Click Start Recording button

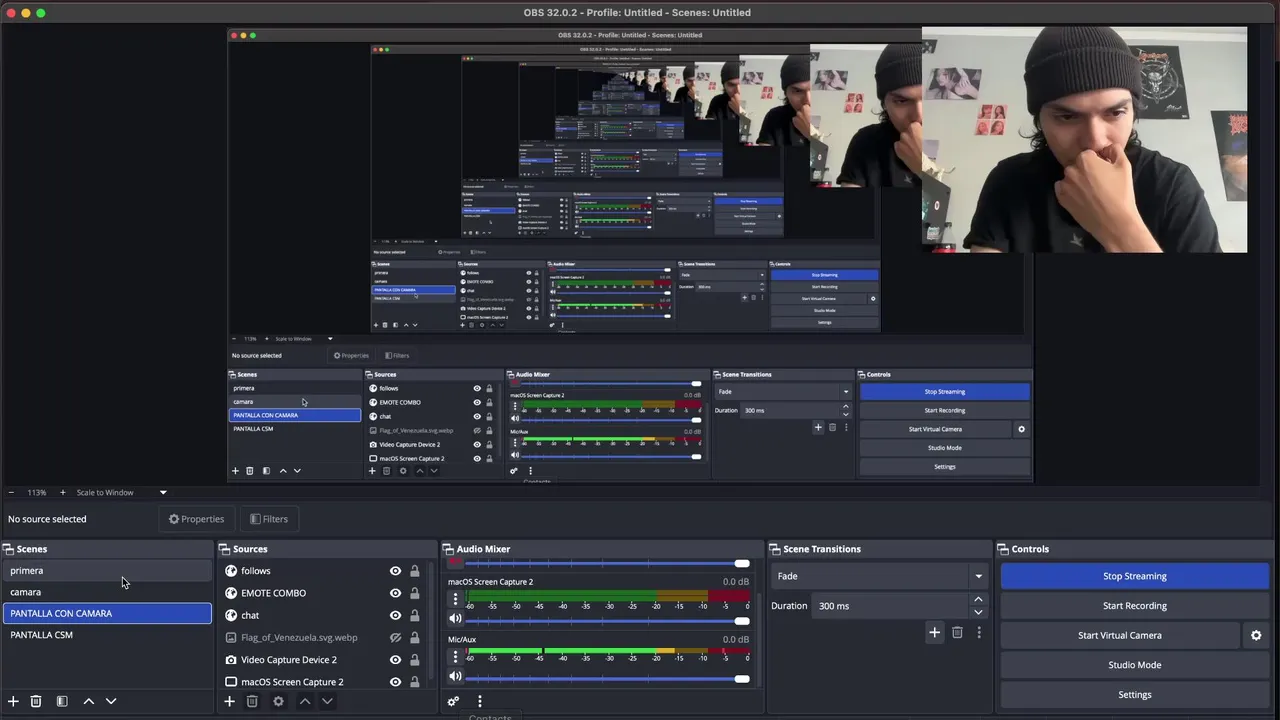pyautogui.click(x=1134, y=606)
